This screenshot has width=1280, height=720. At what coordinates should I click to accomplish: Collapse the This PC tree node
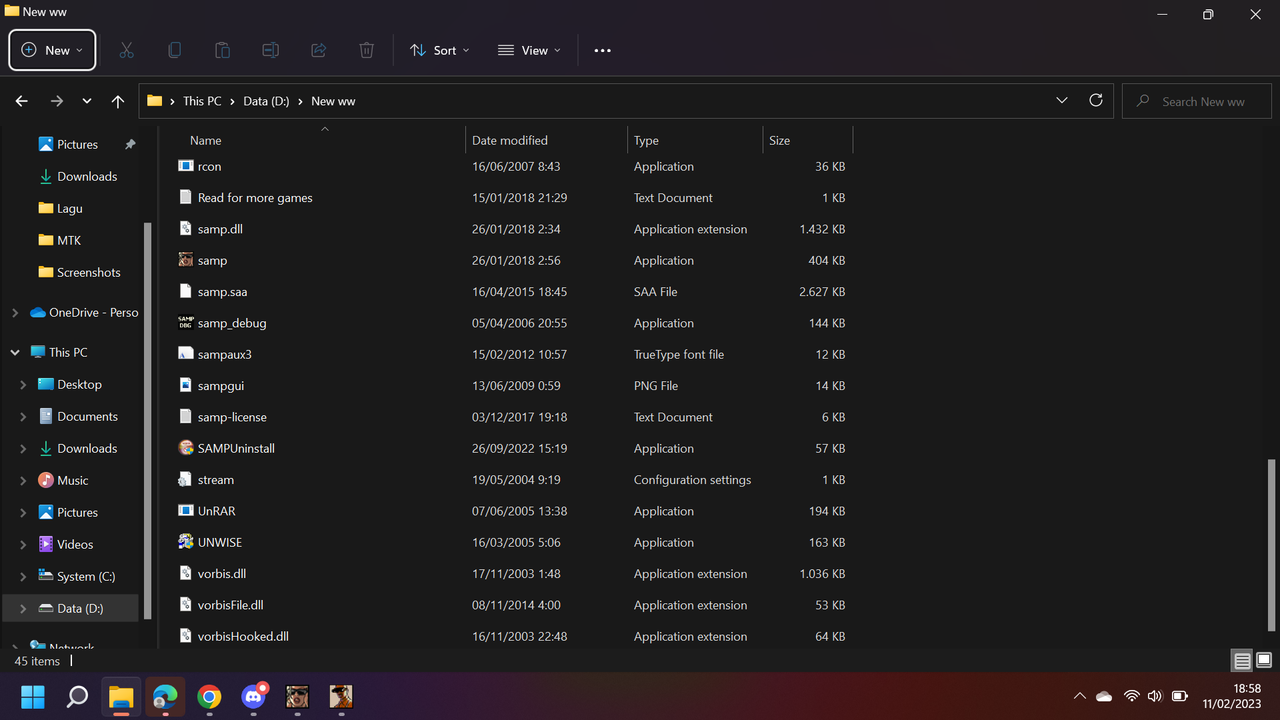pos(15,352)
